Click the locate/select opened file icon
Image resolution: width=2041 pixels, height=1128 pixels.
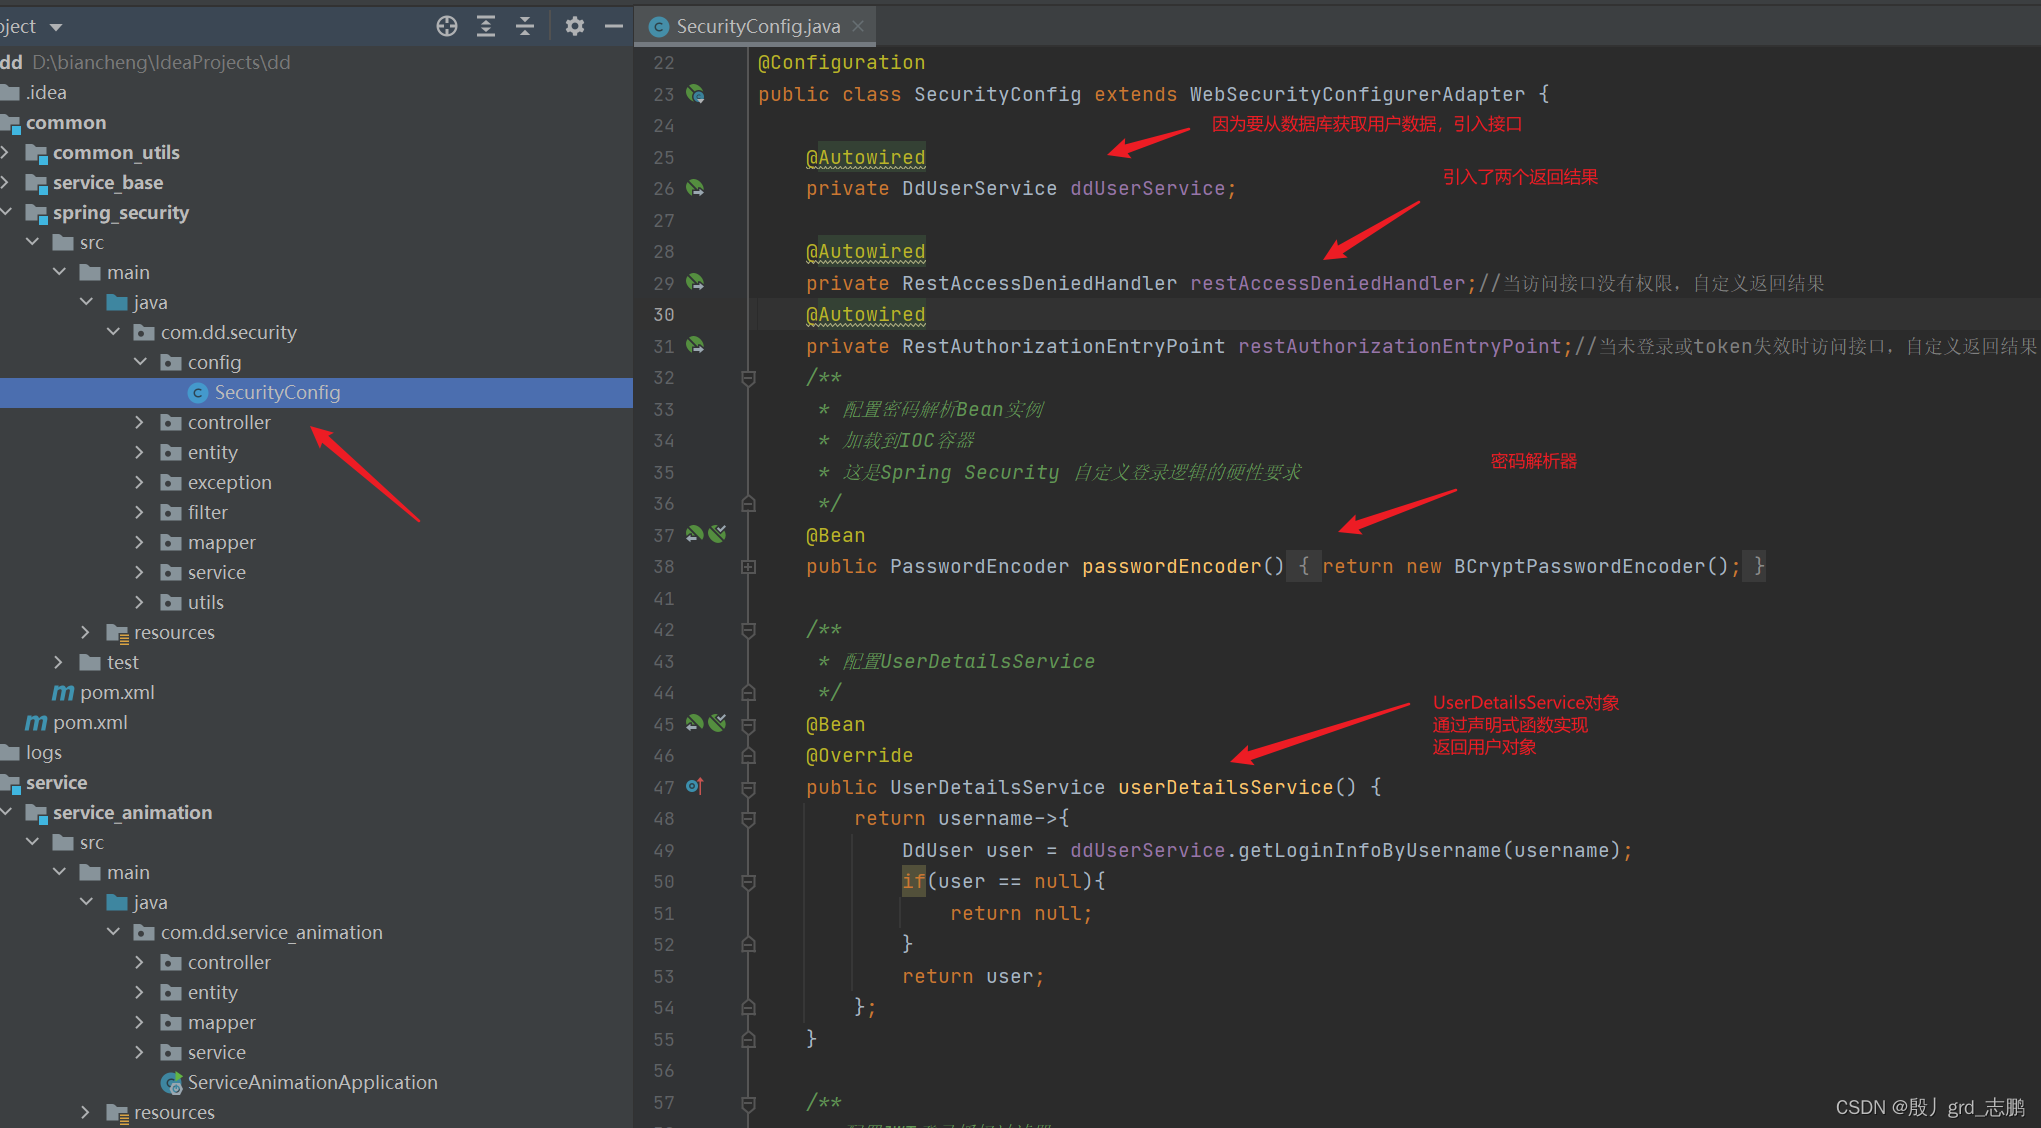(447, 26)
